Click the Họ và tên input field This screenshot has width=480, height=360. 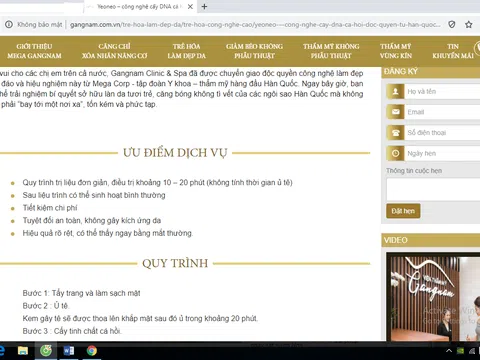pos(442,92)
